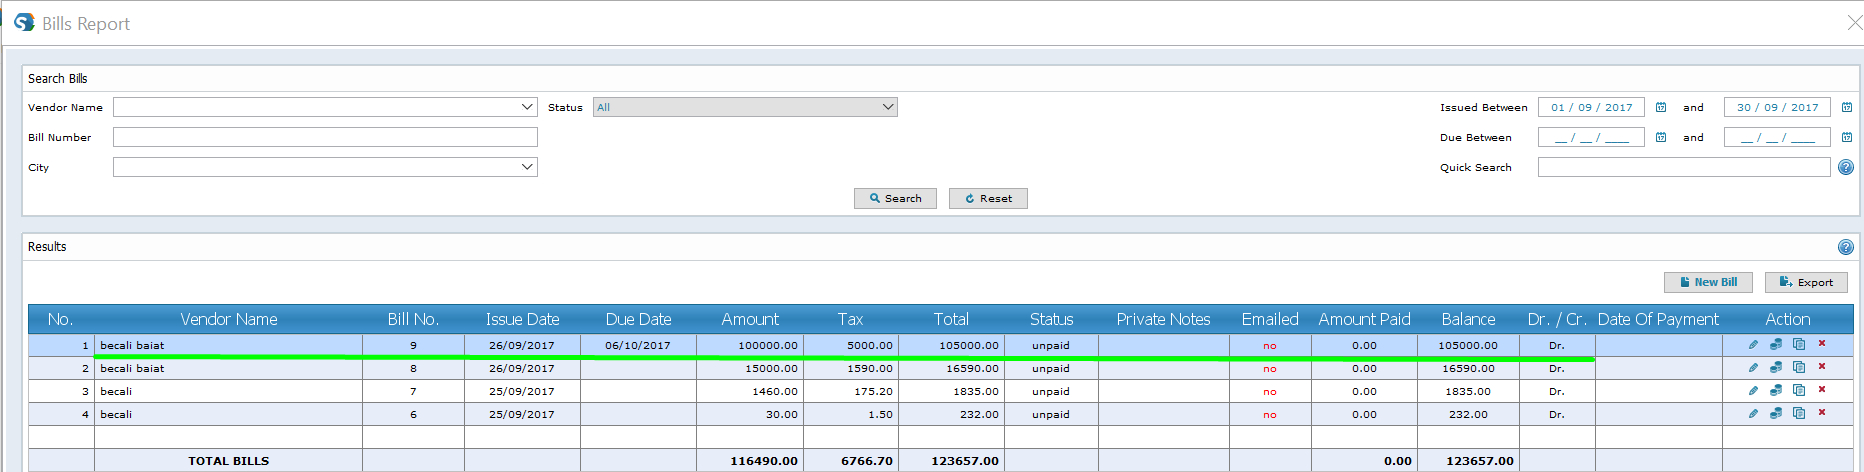1864x472 pixels.
Task: Click the Results panel help icon
Action: (x=1846, y=247)
